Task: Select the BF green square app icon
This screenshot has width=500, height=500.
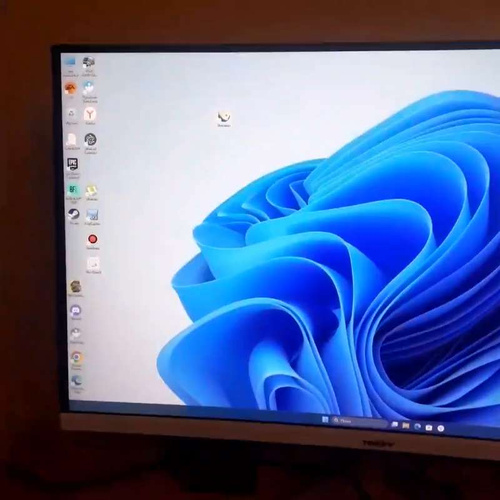Action: tap(73, 190)
